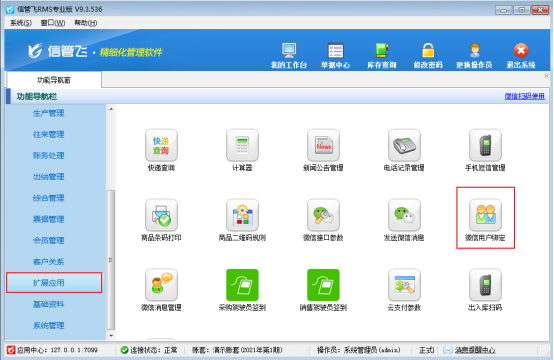Open 微信用户绑定 user binding icon

(x=485, y=215)
